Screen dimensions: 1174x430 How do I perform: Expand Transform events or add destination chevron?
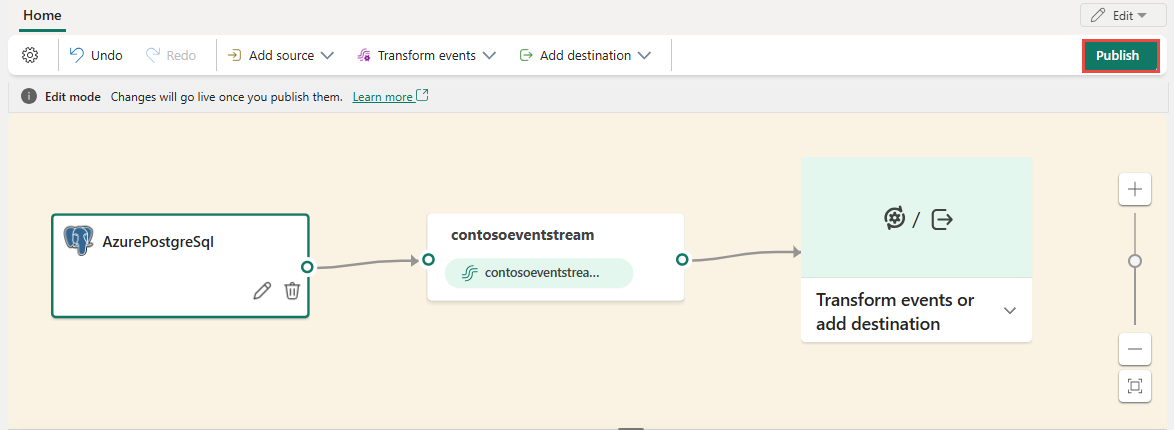click(1010, 311)
